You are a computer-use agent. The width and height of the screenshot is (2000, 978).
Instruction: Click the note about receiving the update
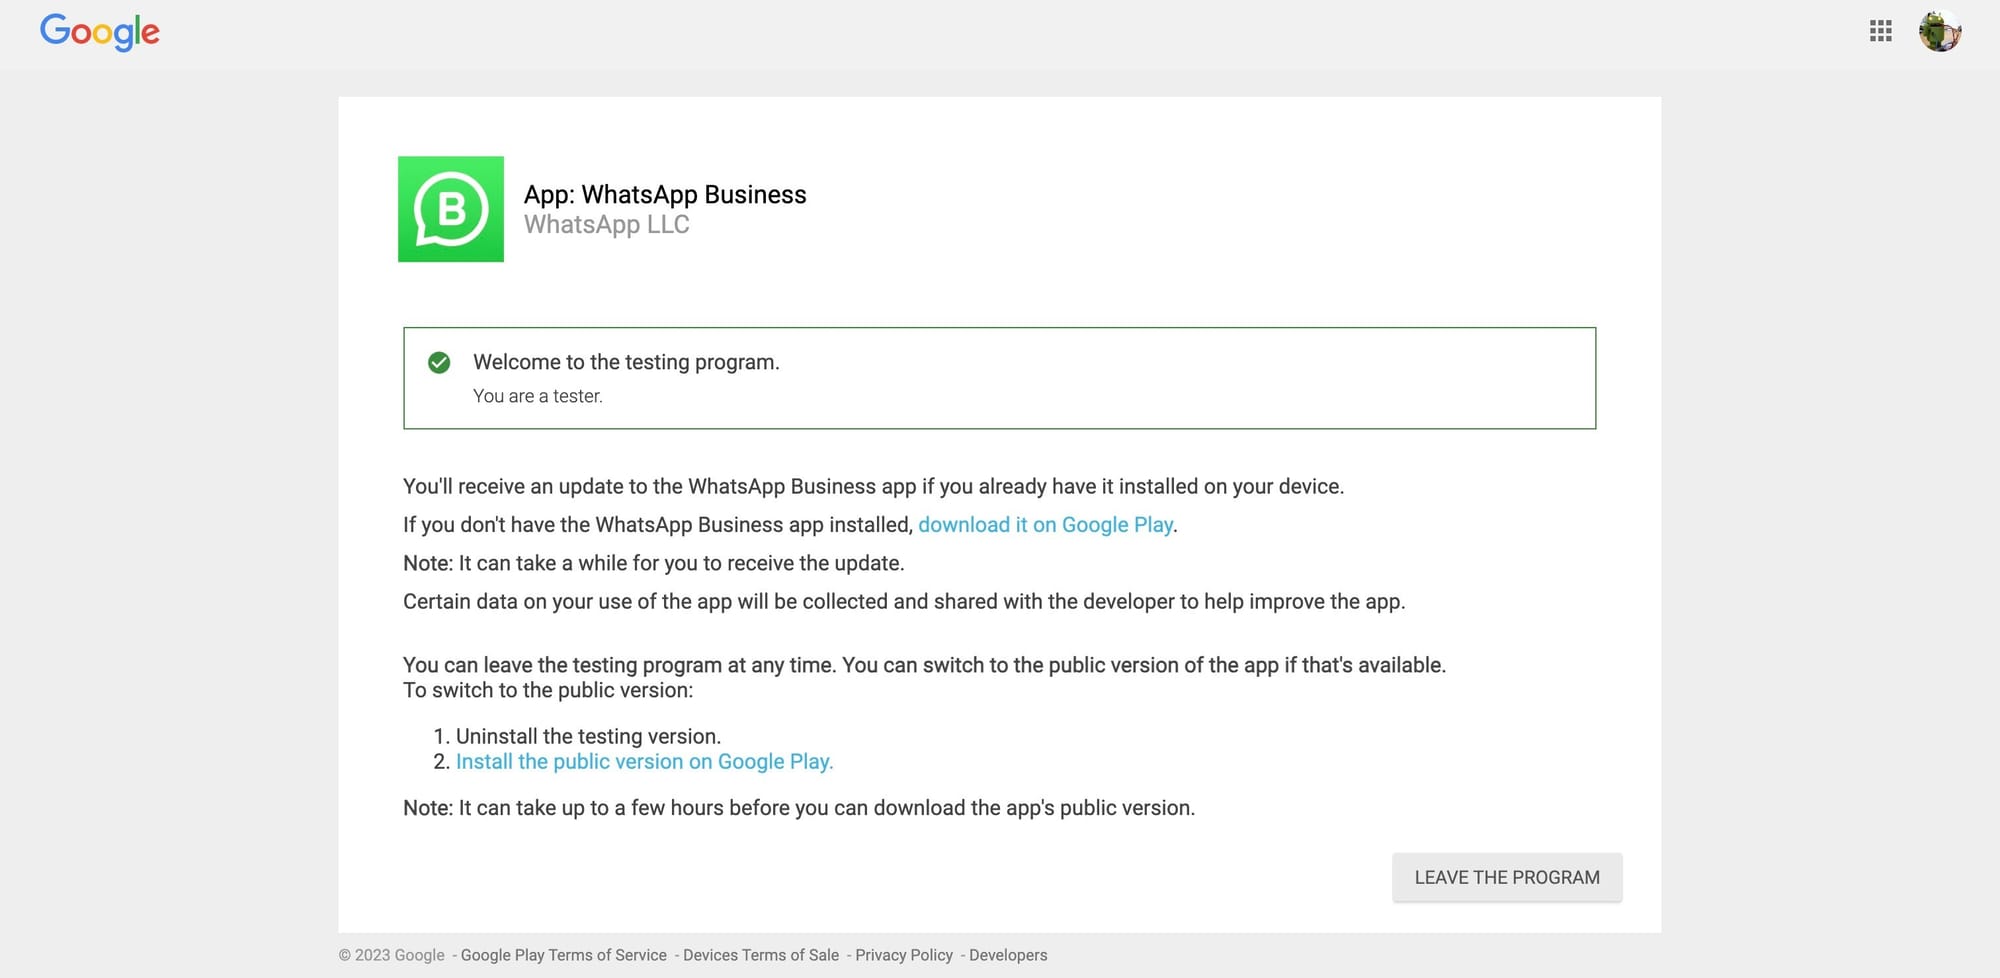pos(654,563)
